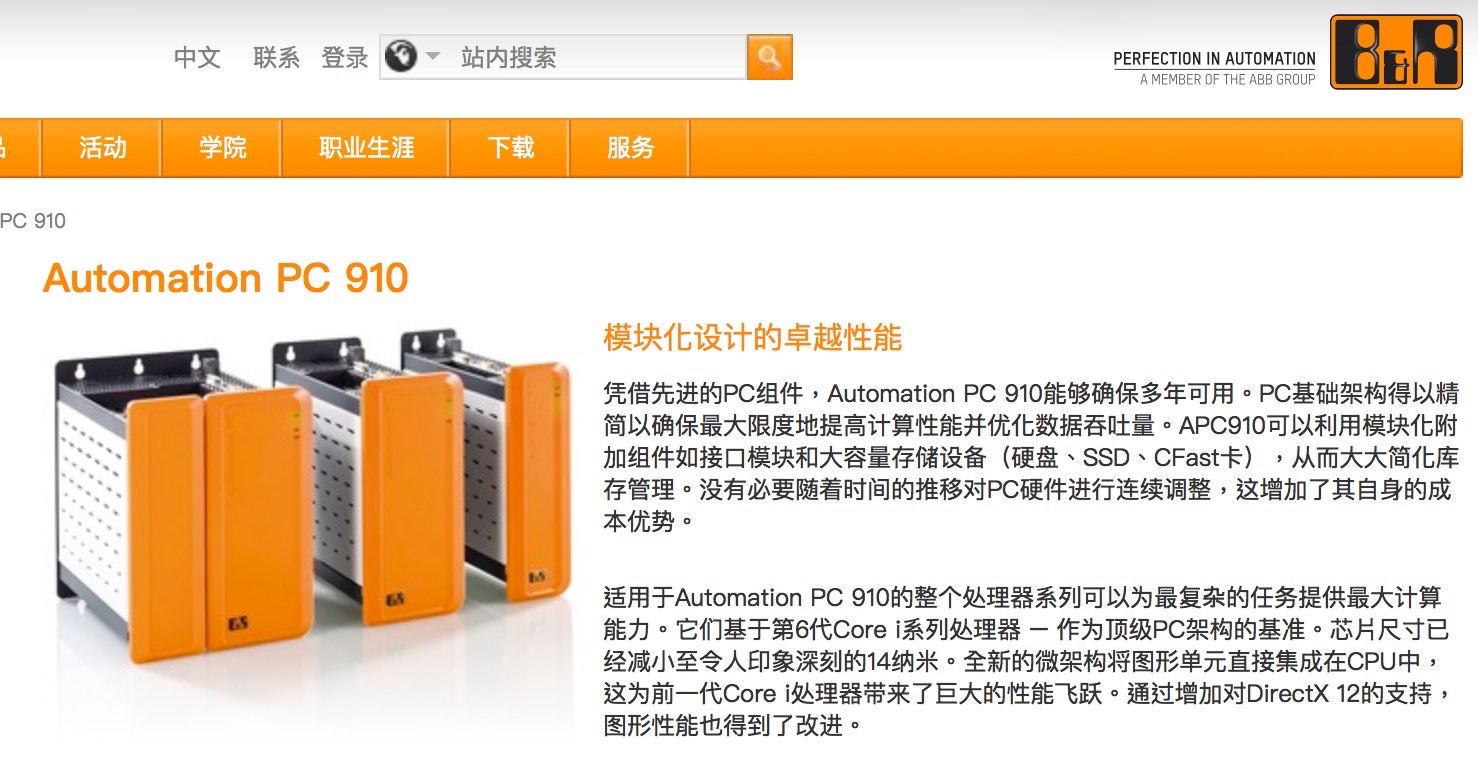1478x770 pixels.
Task: Click the 模块化设计的卓越性能 subheading
Action: pos(753,338)
